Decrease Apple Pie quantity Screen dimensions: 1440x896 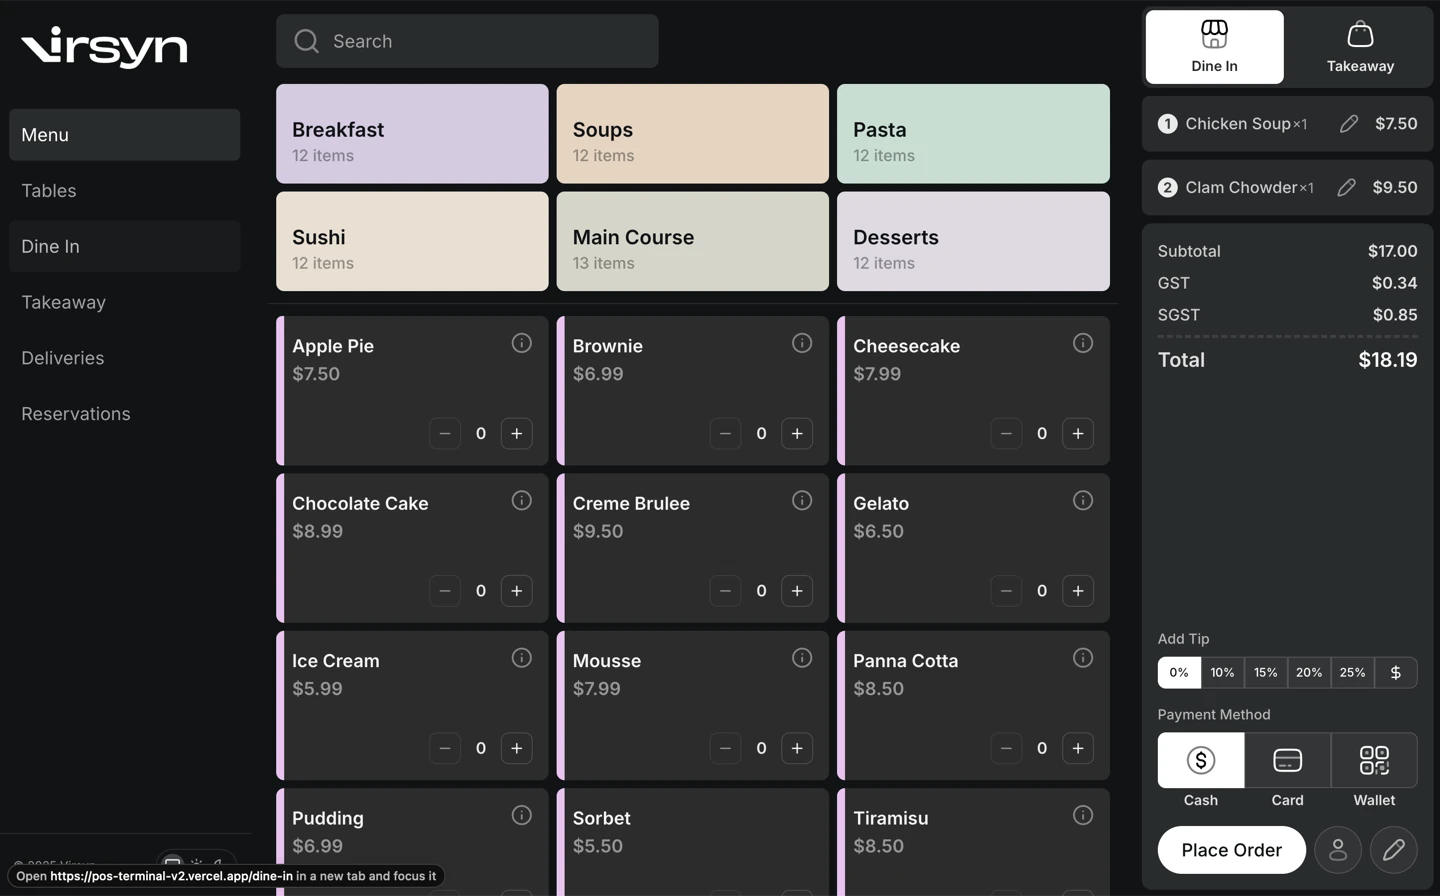pyautogui.click(x=445, y=433)
